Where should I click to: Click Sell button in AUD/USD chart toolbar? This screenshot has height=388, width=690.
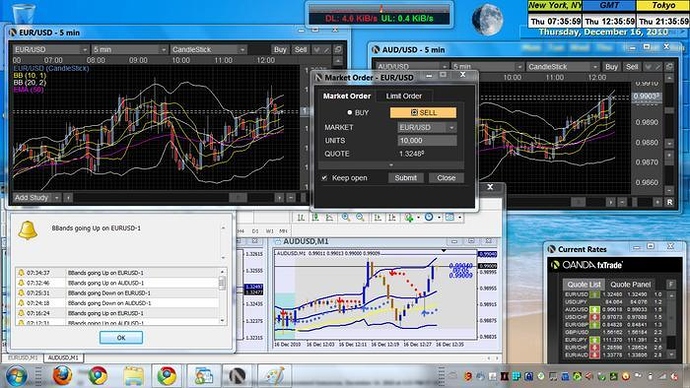(632, 67)
